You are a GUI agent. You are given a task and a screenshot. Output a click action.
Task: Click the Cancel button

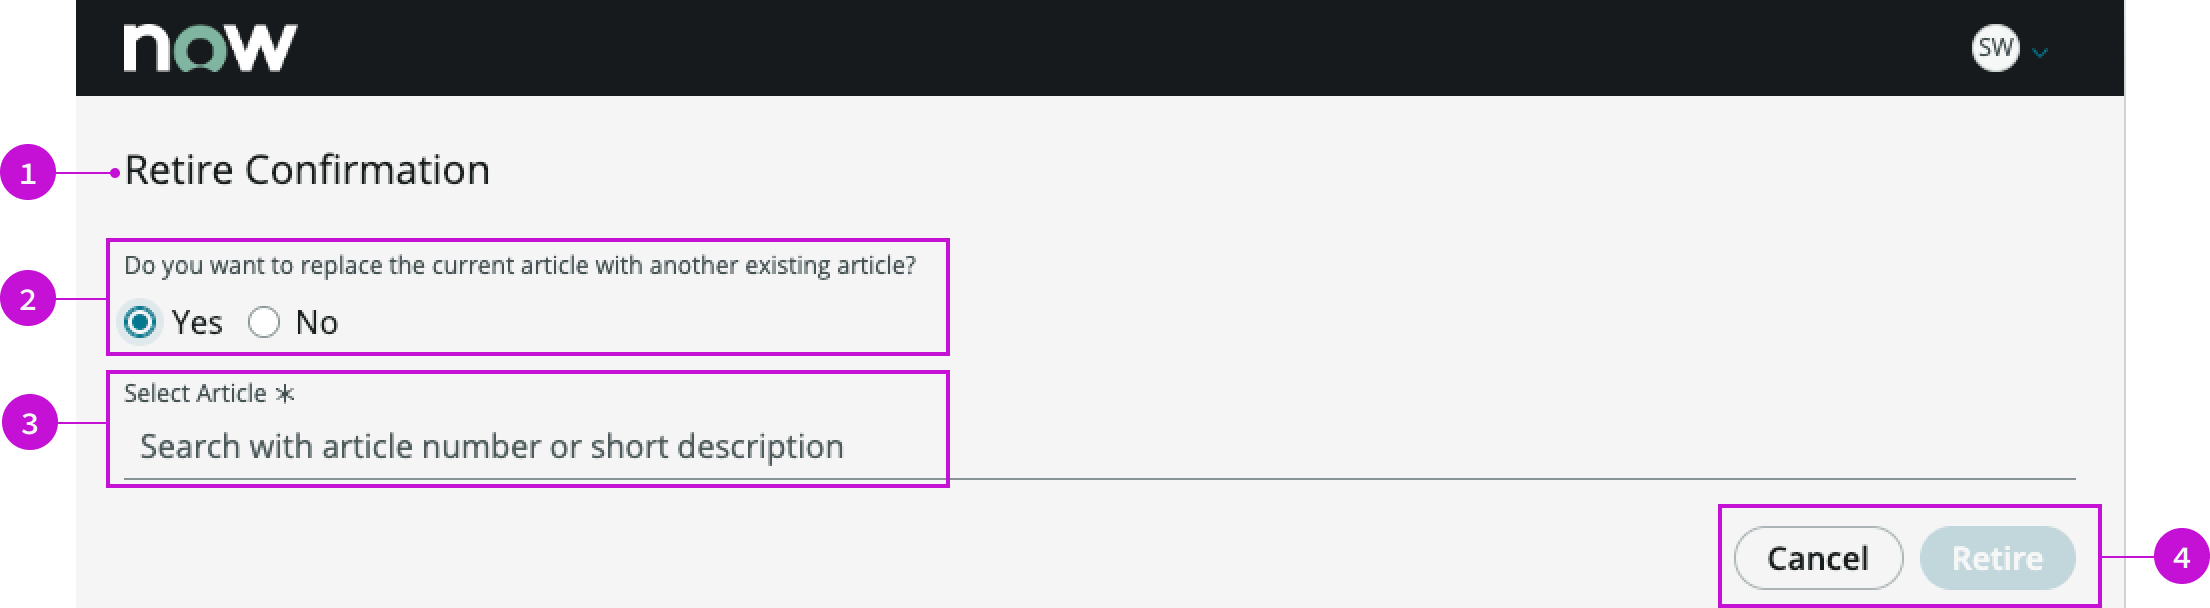(1817, 558)
